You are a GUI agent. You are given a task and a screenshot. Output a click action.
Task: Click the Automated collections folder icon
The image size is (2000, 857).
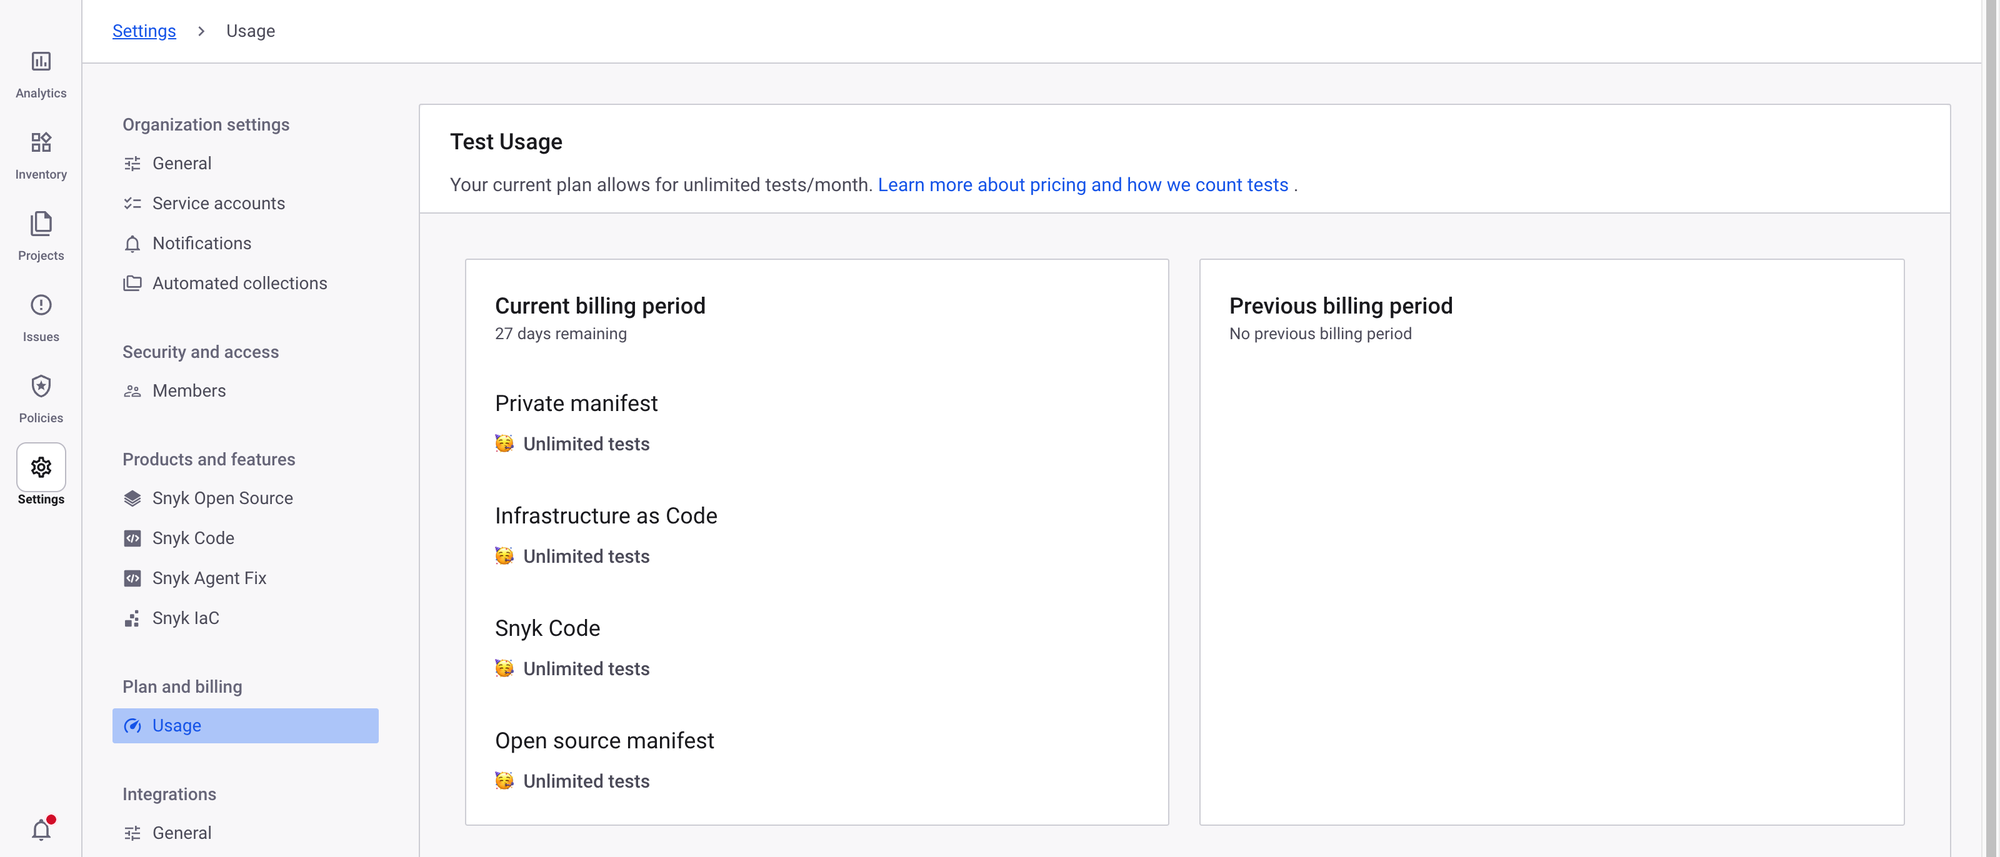(x=132, y=284)
